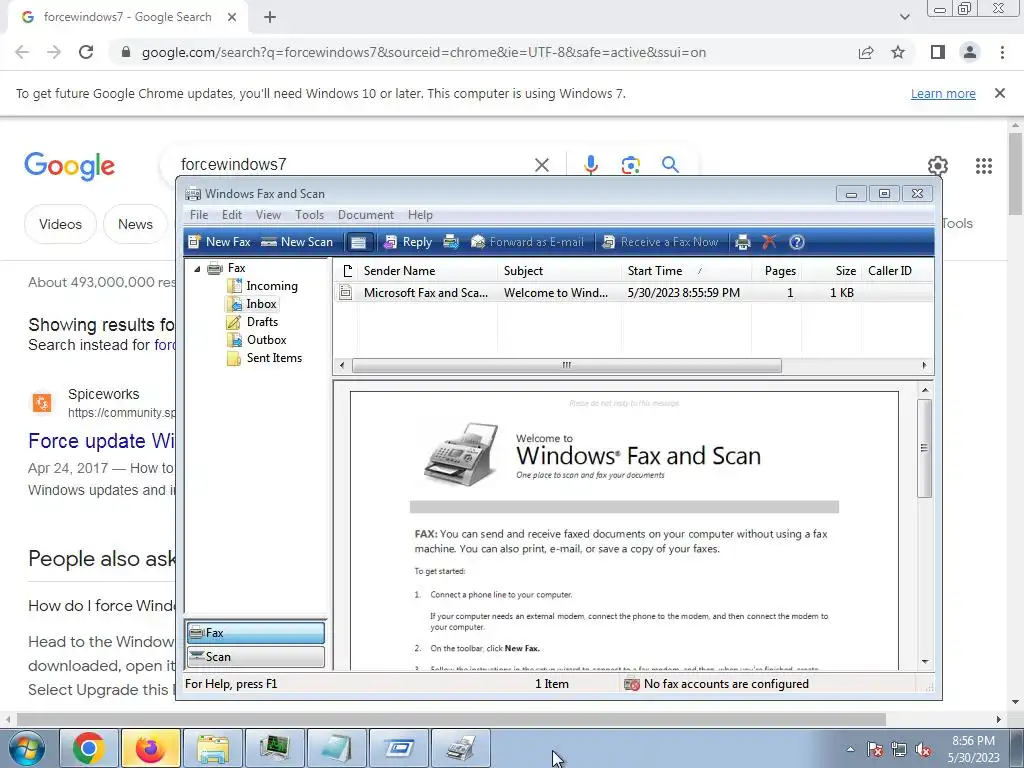
Task: Toggle the preview pane toolbar icon
Action: pyautogui.click(x=359, y=242)
